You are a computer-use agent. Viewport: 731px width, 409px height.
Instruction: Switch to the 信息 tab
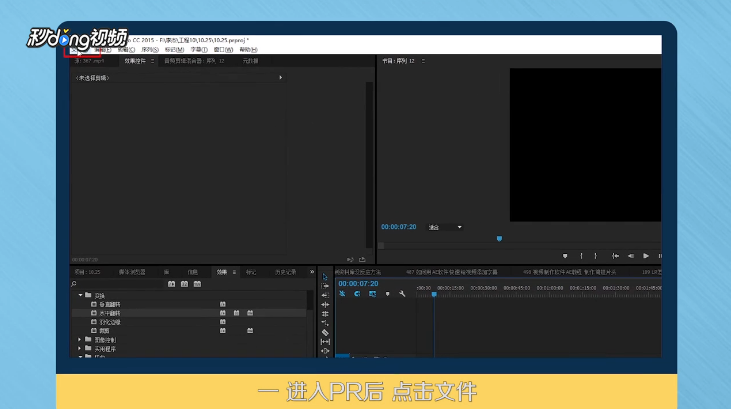click(x=193, y=272)
